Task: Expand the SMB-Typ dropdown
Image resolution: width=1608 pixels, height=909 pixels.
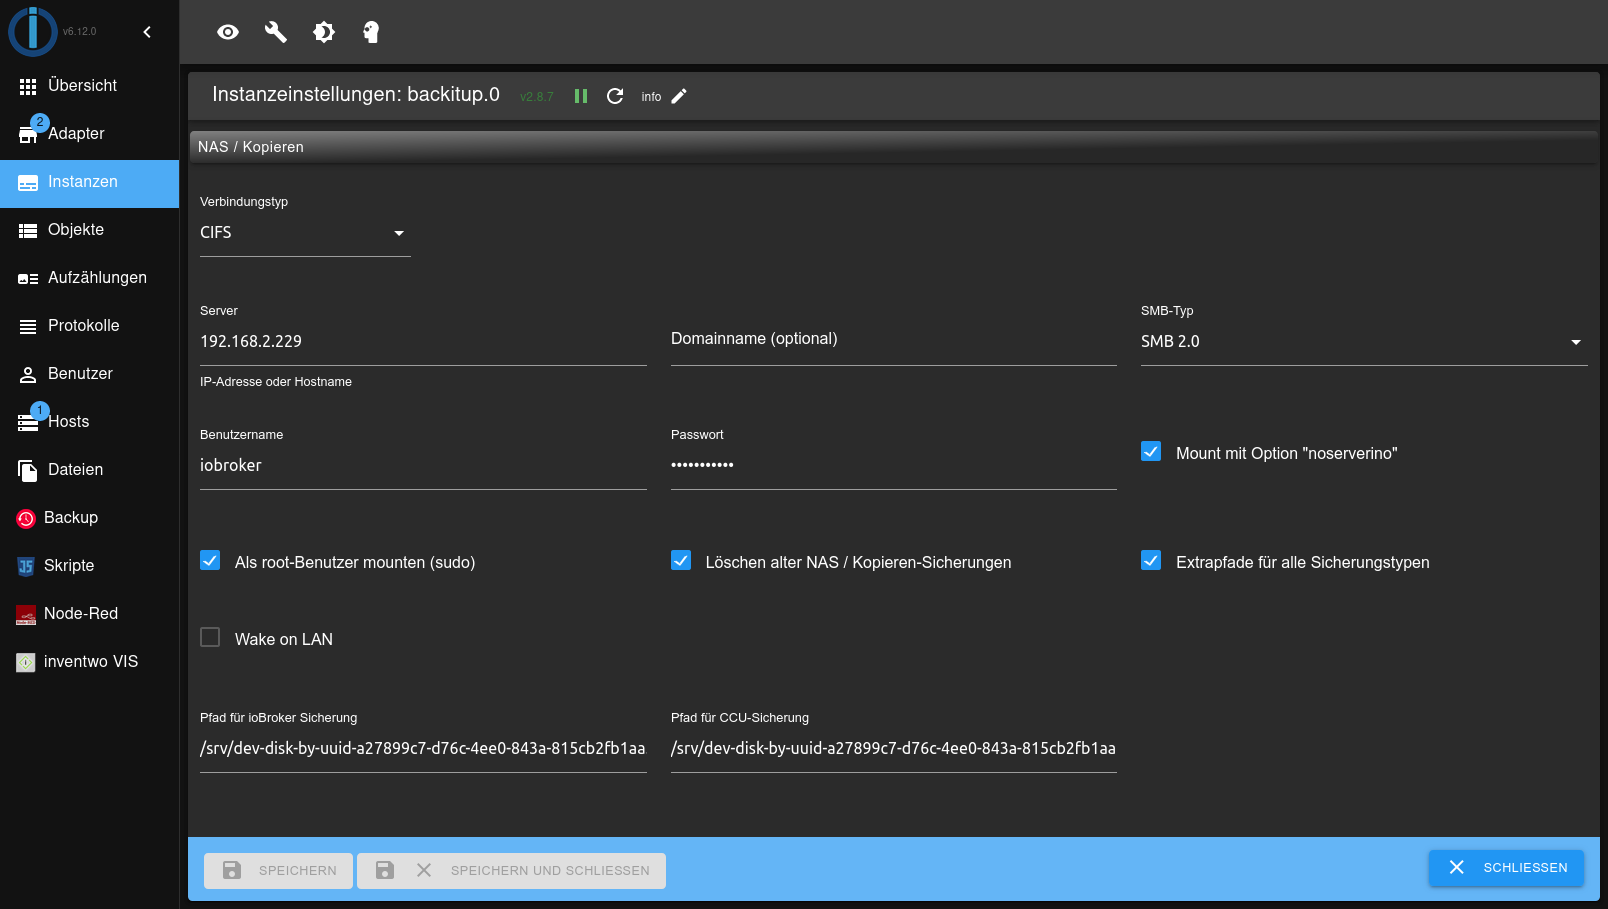Action: pos(1363,342)
